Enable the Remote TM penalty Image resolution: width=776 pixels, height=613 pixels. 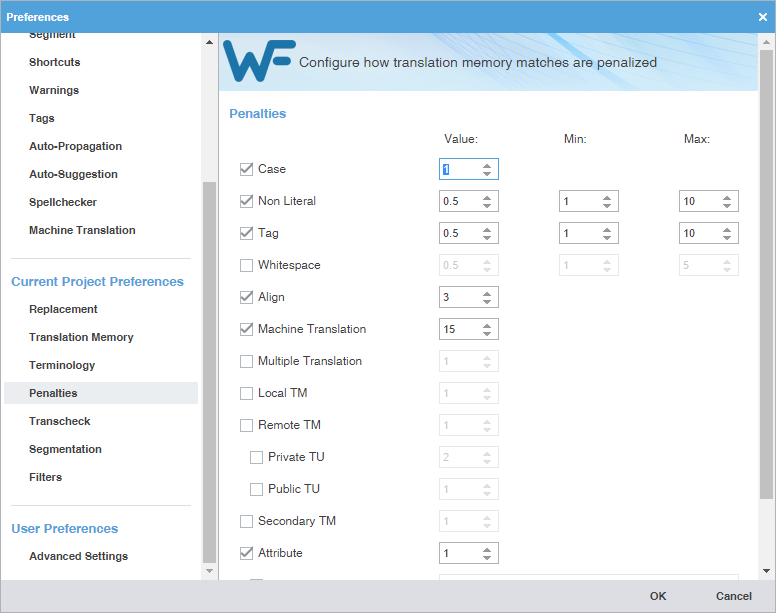tap(247, 425)
